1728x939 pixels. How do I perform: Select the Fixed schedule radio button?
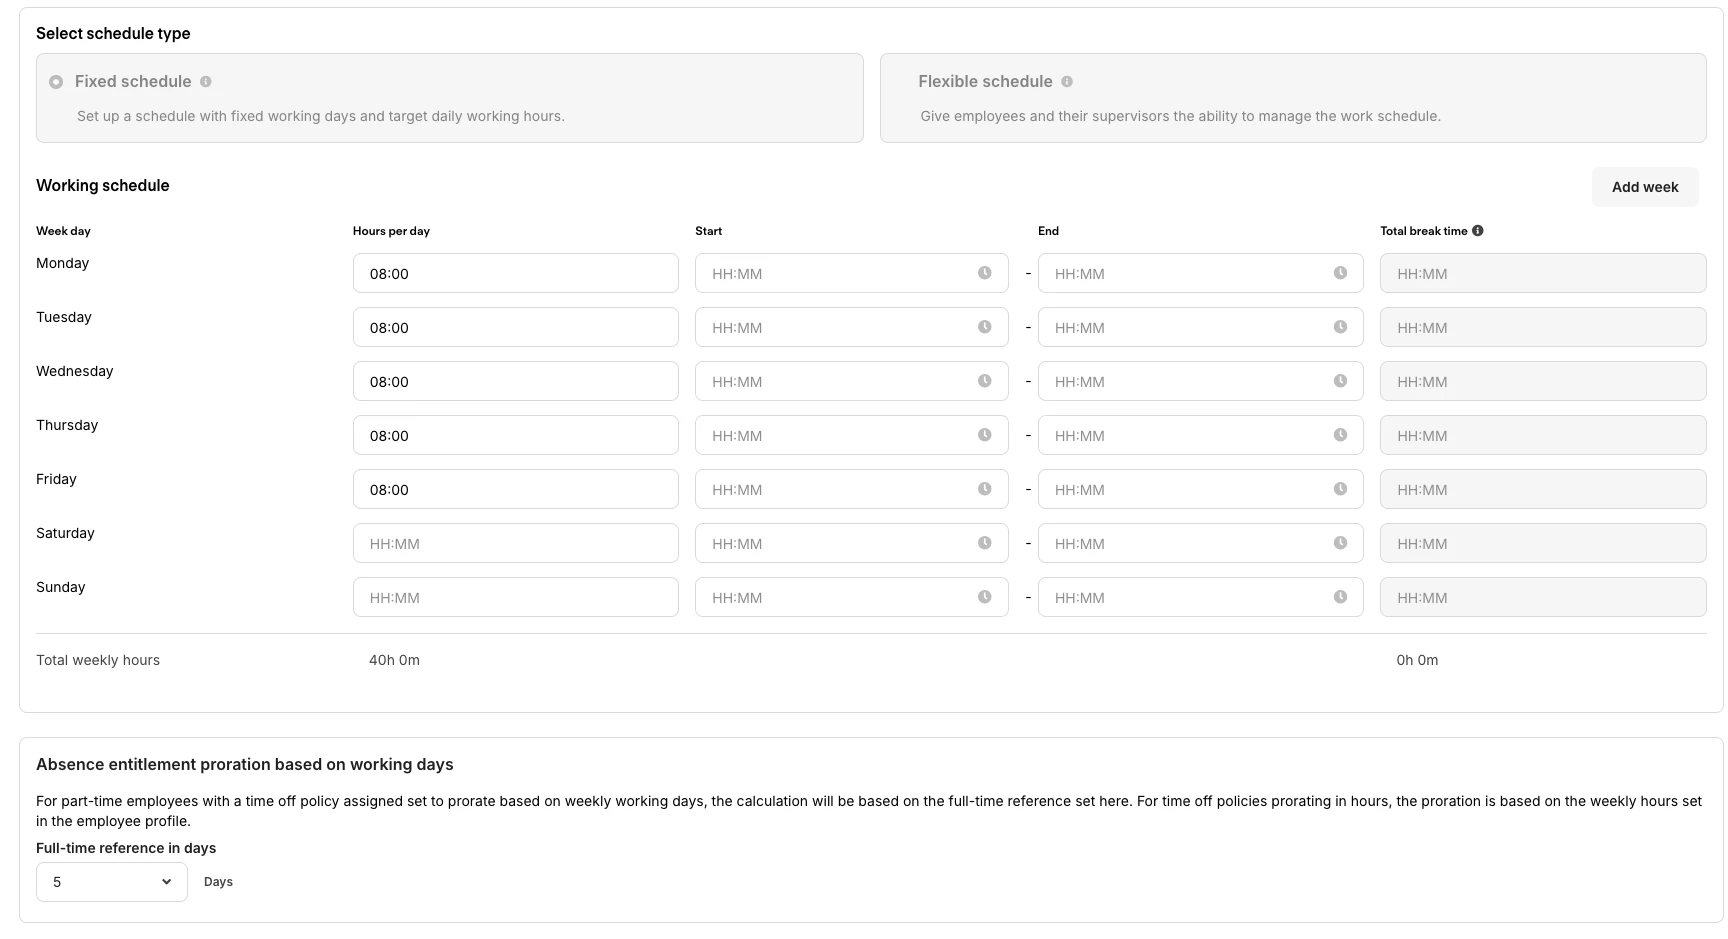[x=56, y=82]
